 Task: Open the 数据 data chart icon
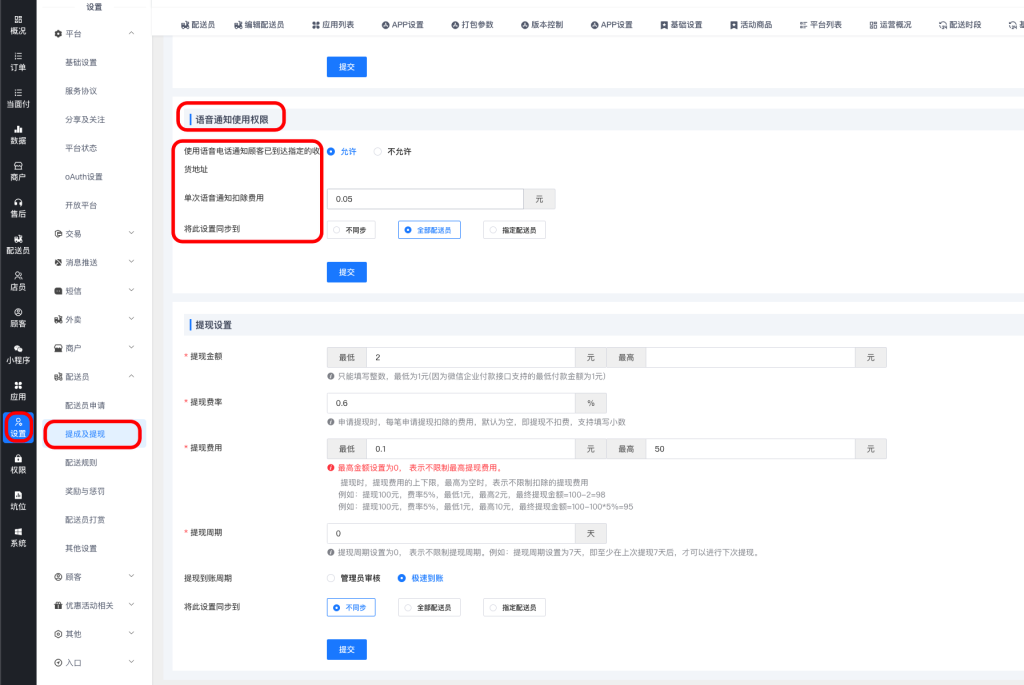(18, 134)
